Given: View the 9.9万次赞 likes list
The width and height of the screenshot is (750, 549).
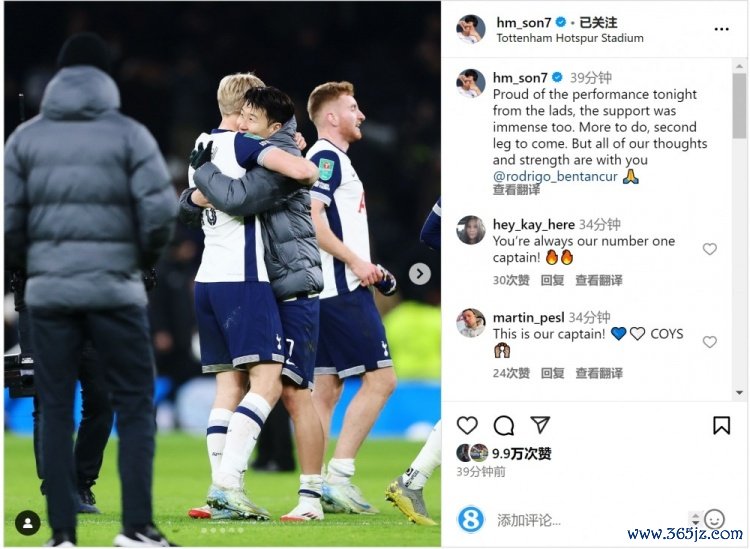Looking at the screenshot, I should tap(521, 453).
